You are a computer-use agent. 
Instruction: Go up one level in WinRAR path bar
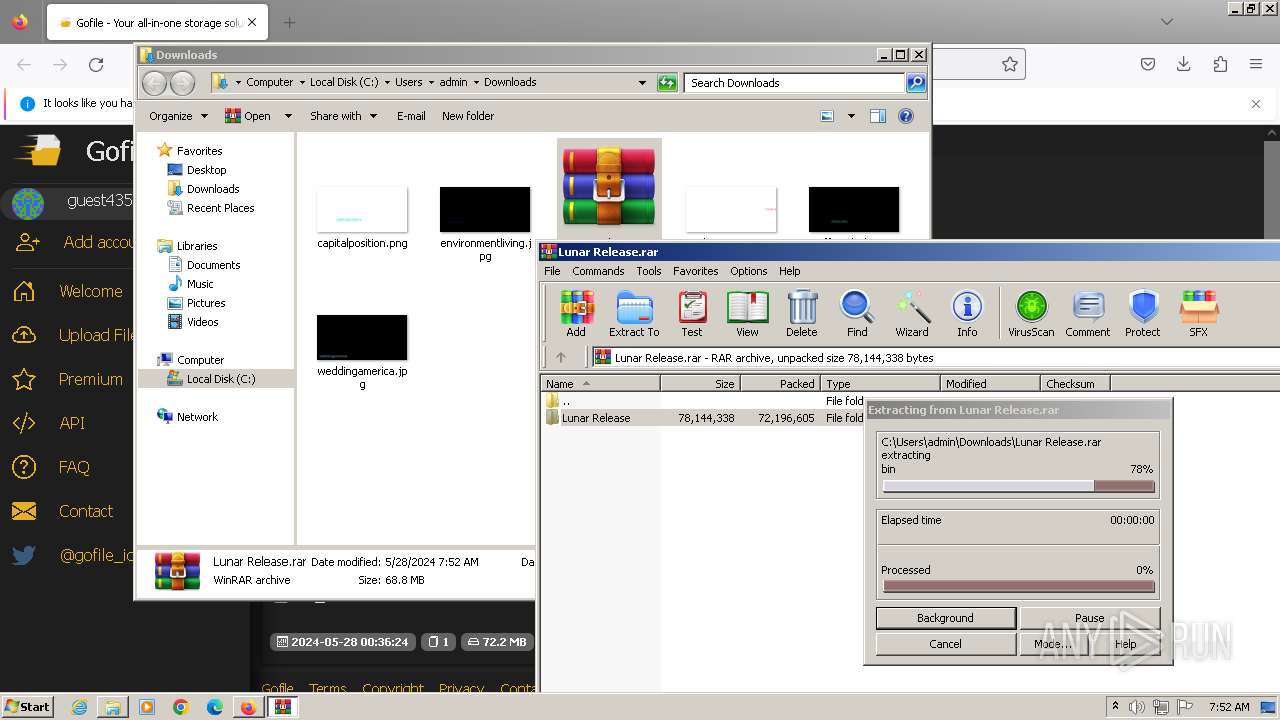(561, 357)
